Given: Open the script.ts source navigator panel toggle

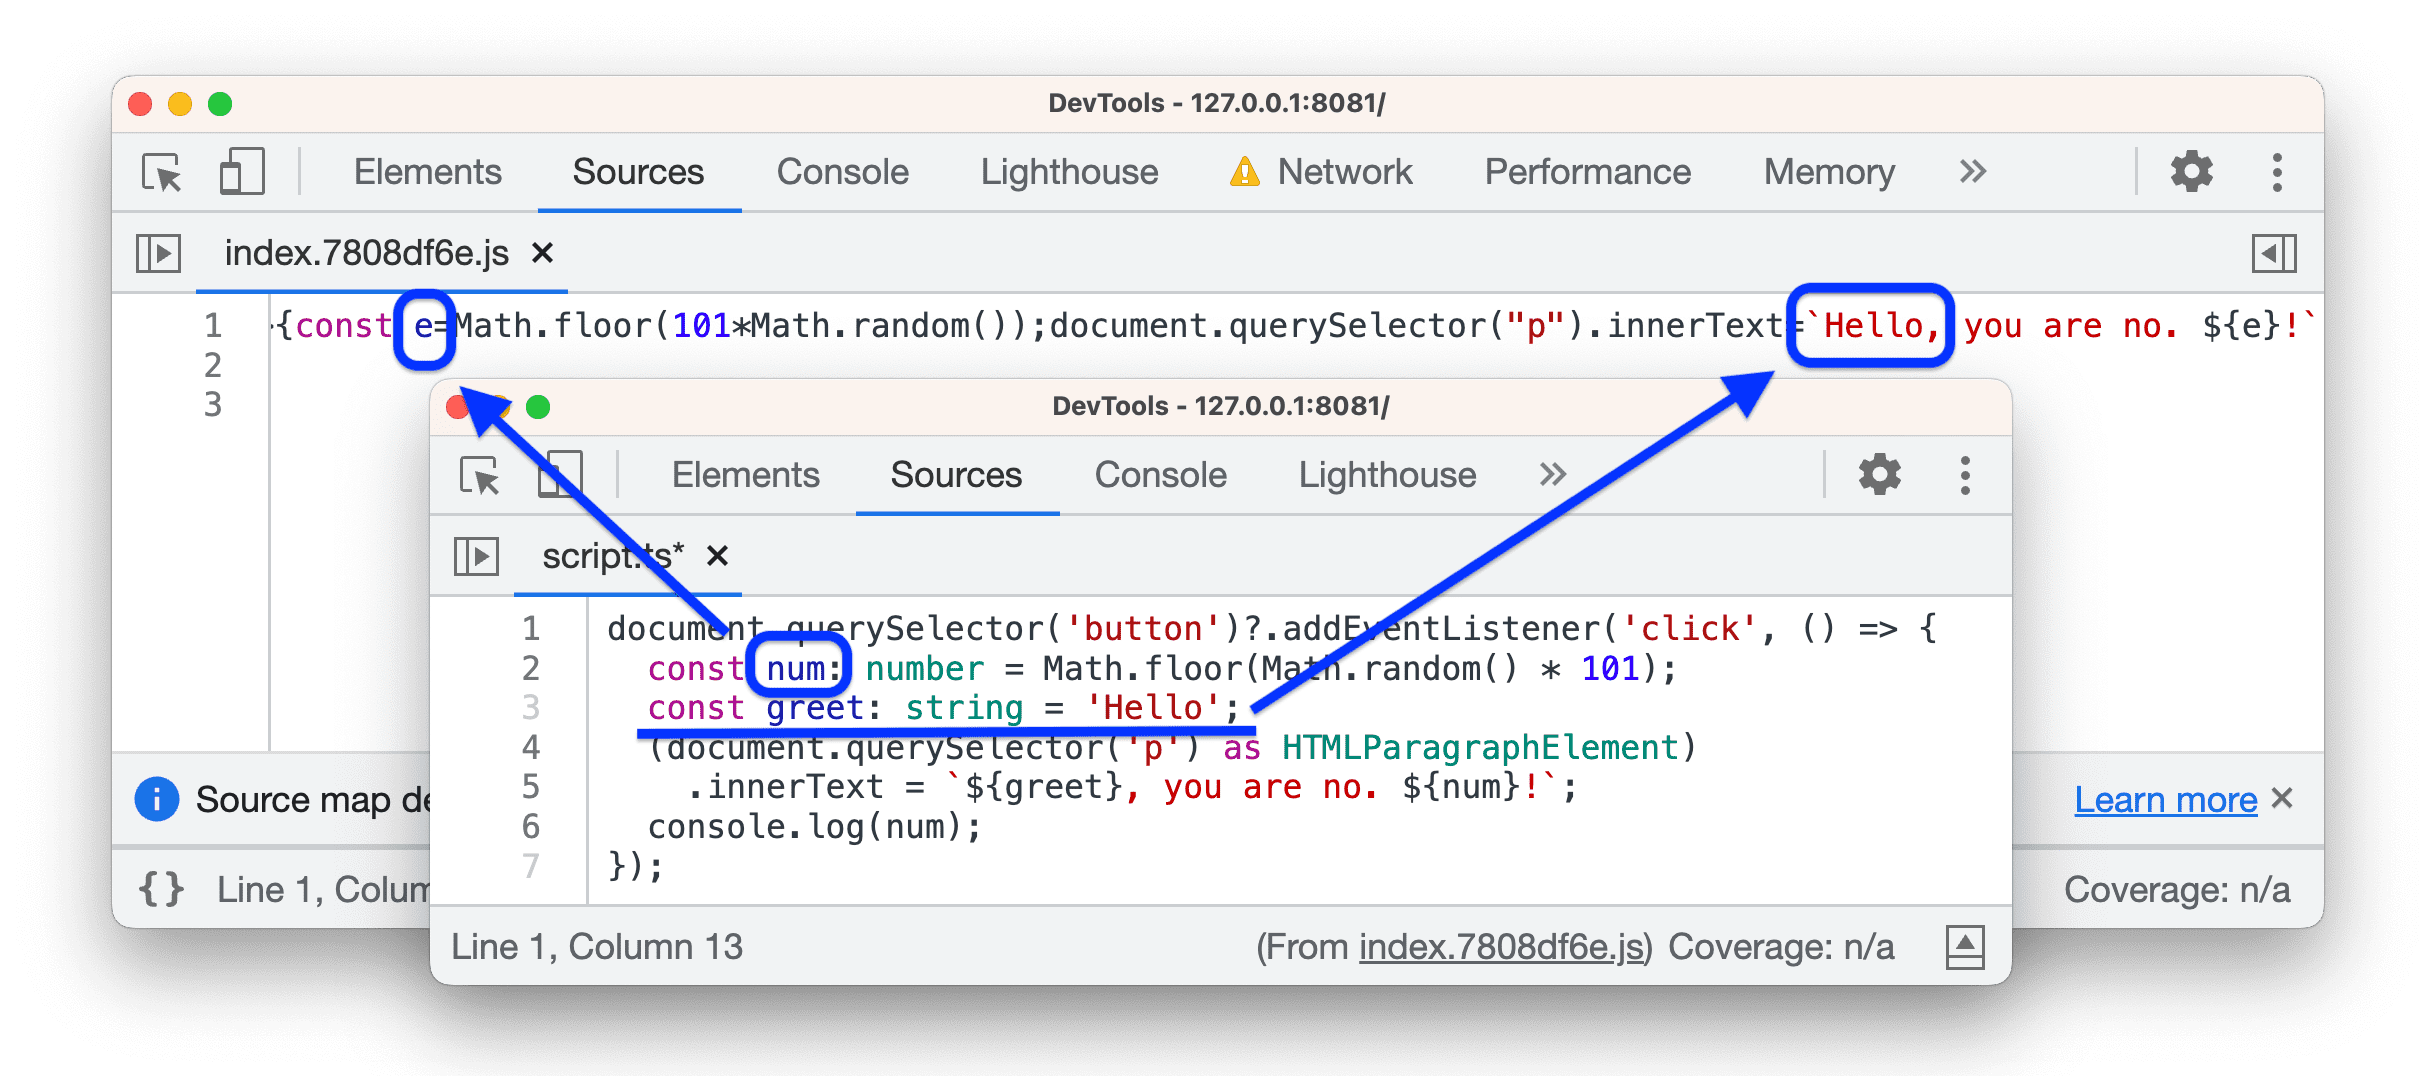Looking at the screenshot, I should (x=477, y=556).
